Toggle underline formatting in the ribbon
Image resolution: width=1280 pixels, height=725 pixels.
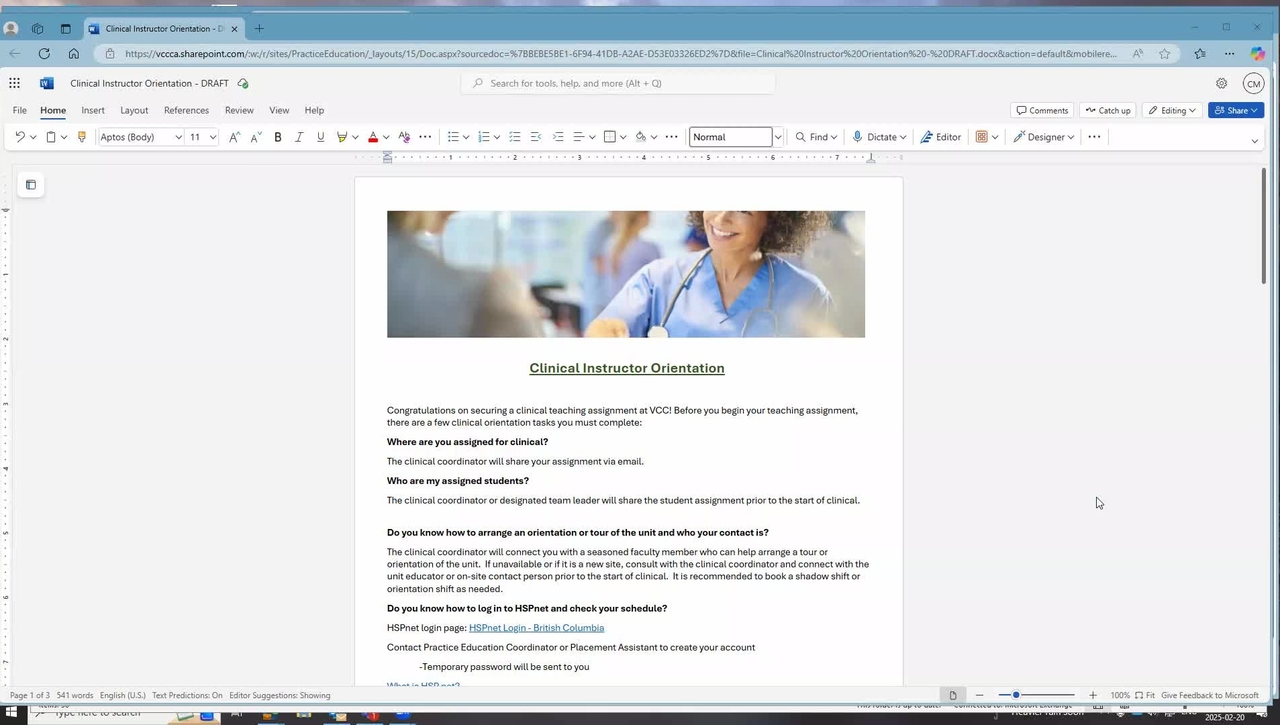click(320, 137)
